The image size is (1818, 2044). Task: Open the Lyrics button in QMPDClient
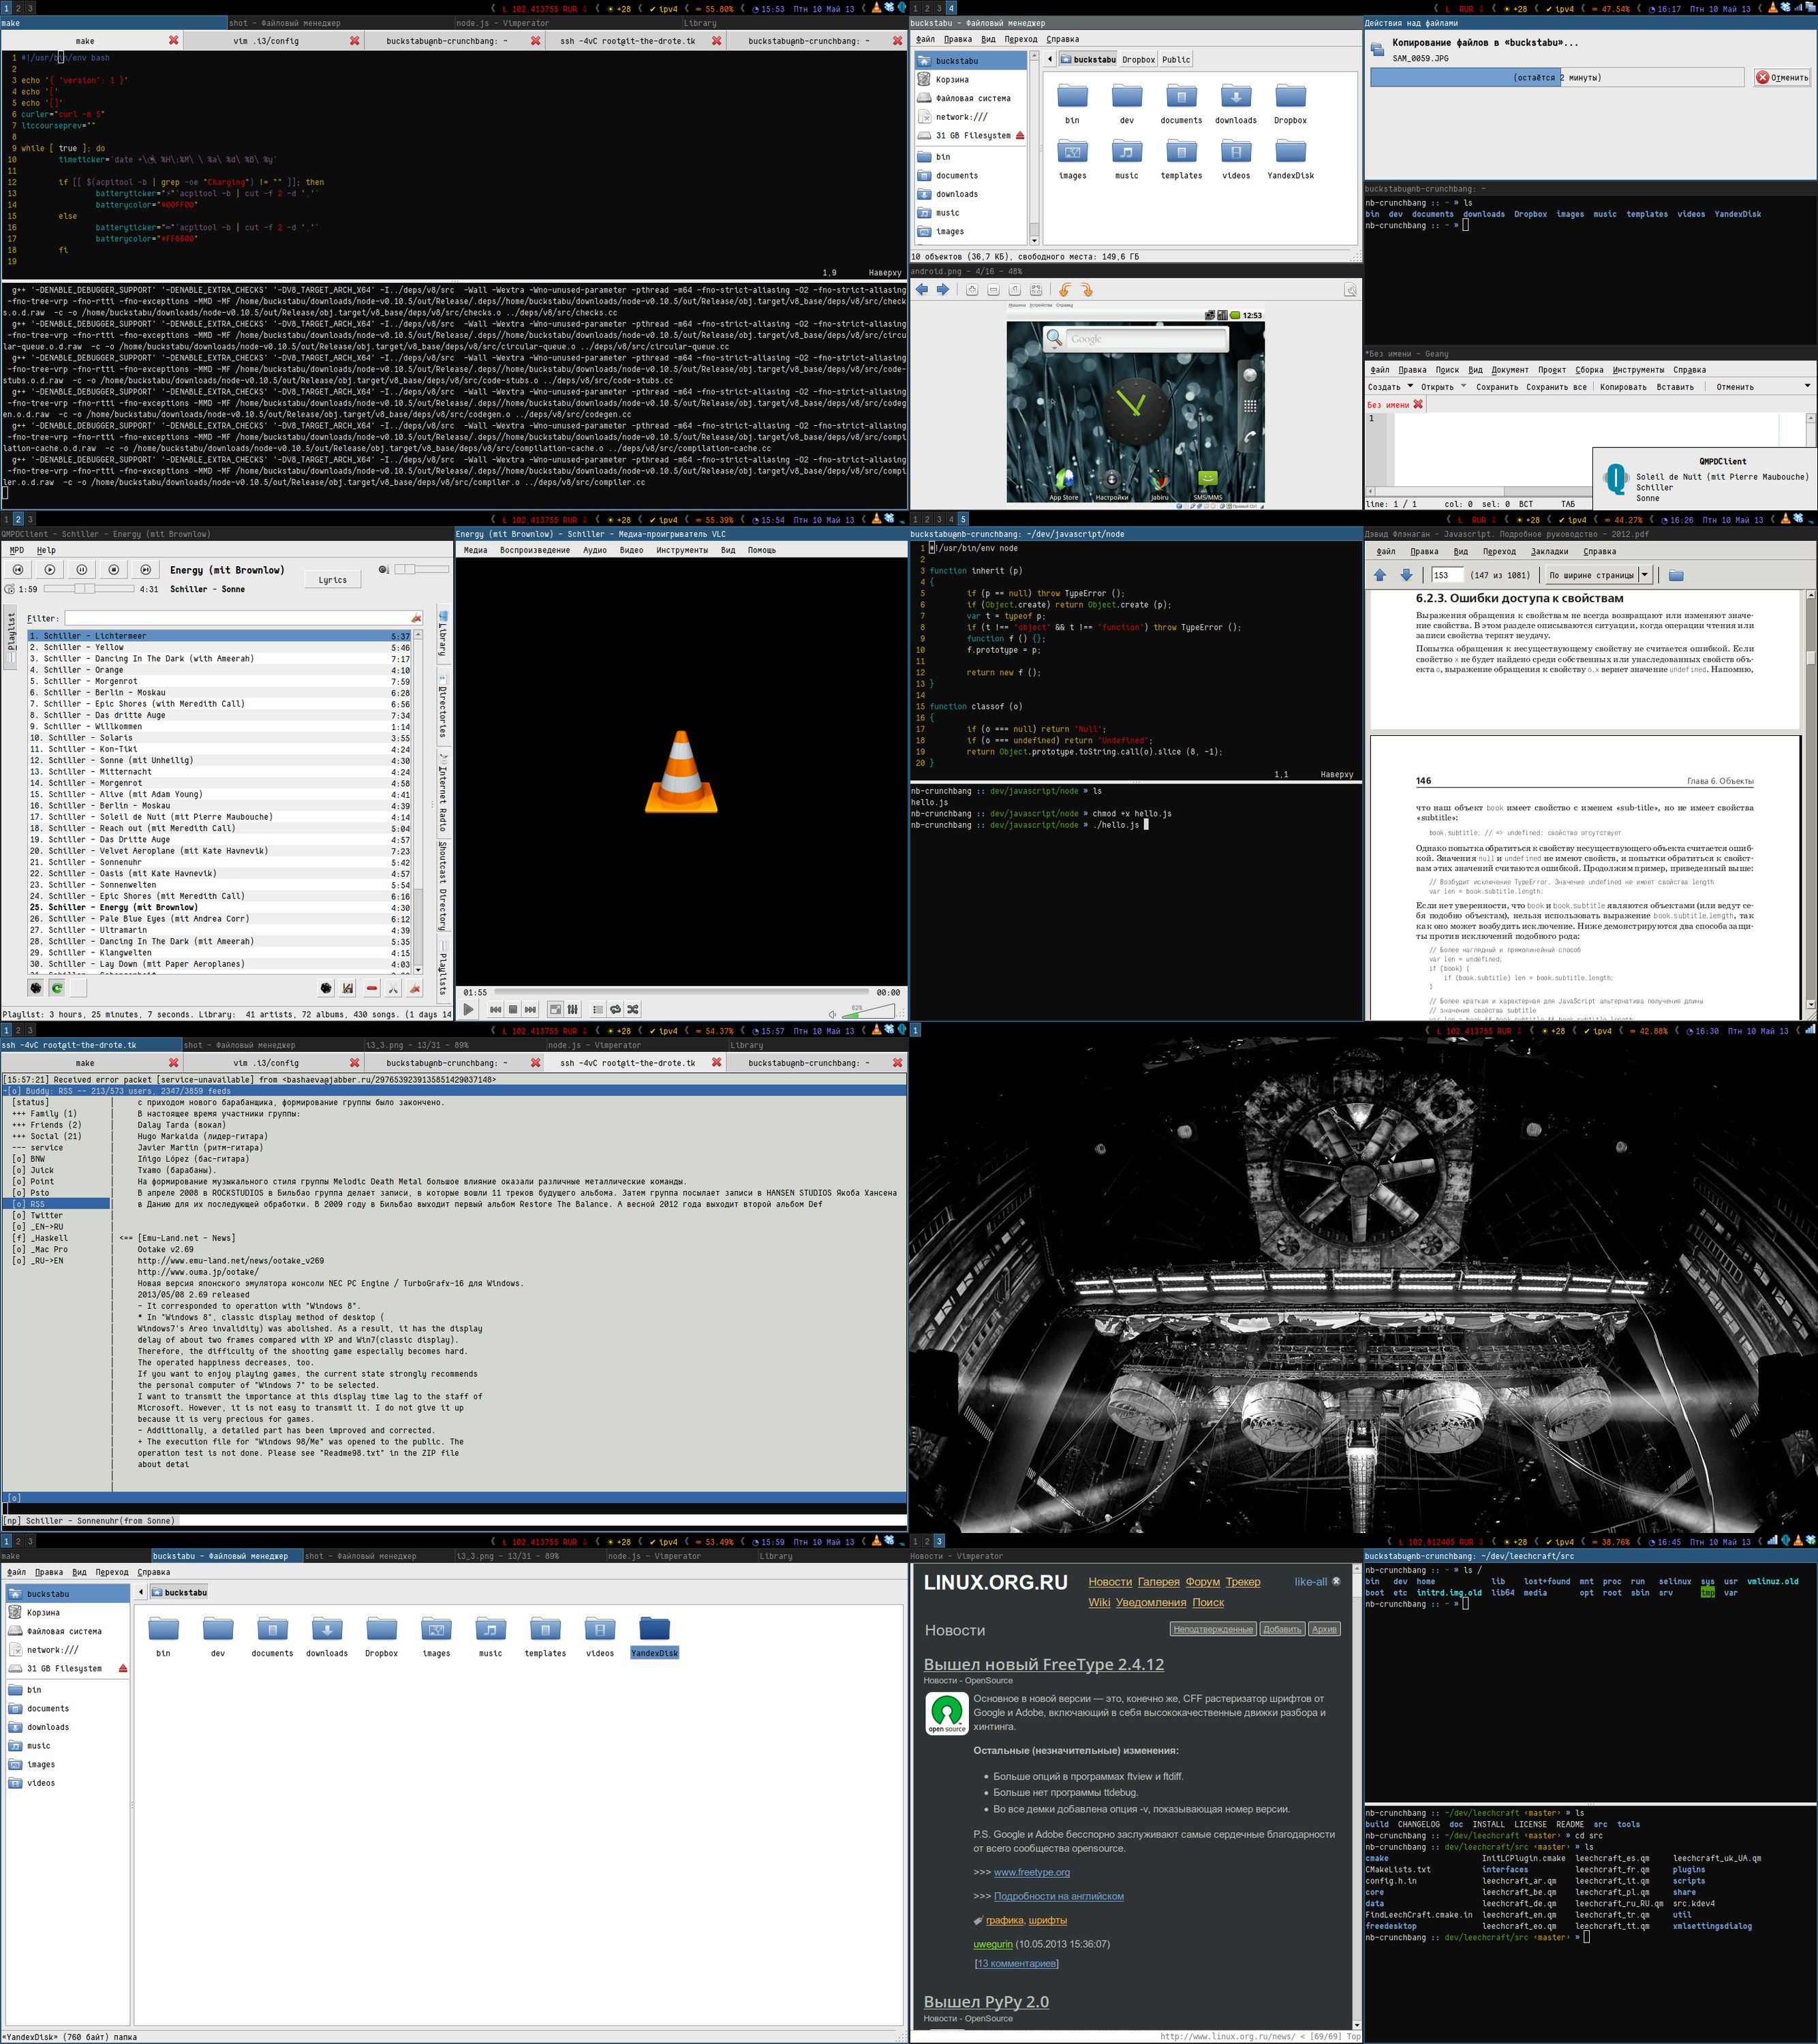[333, 579]
